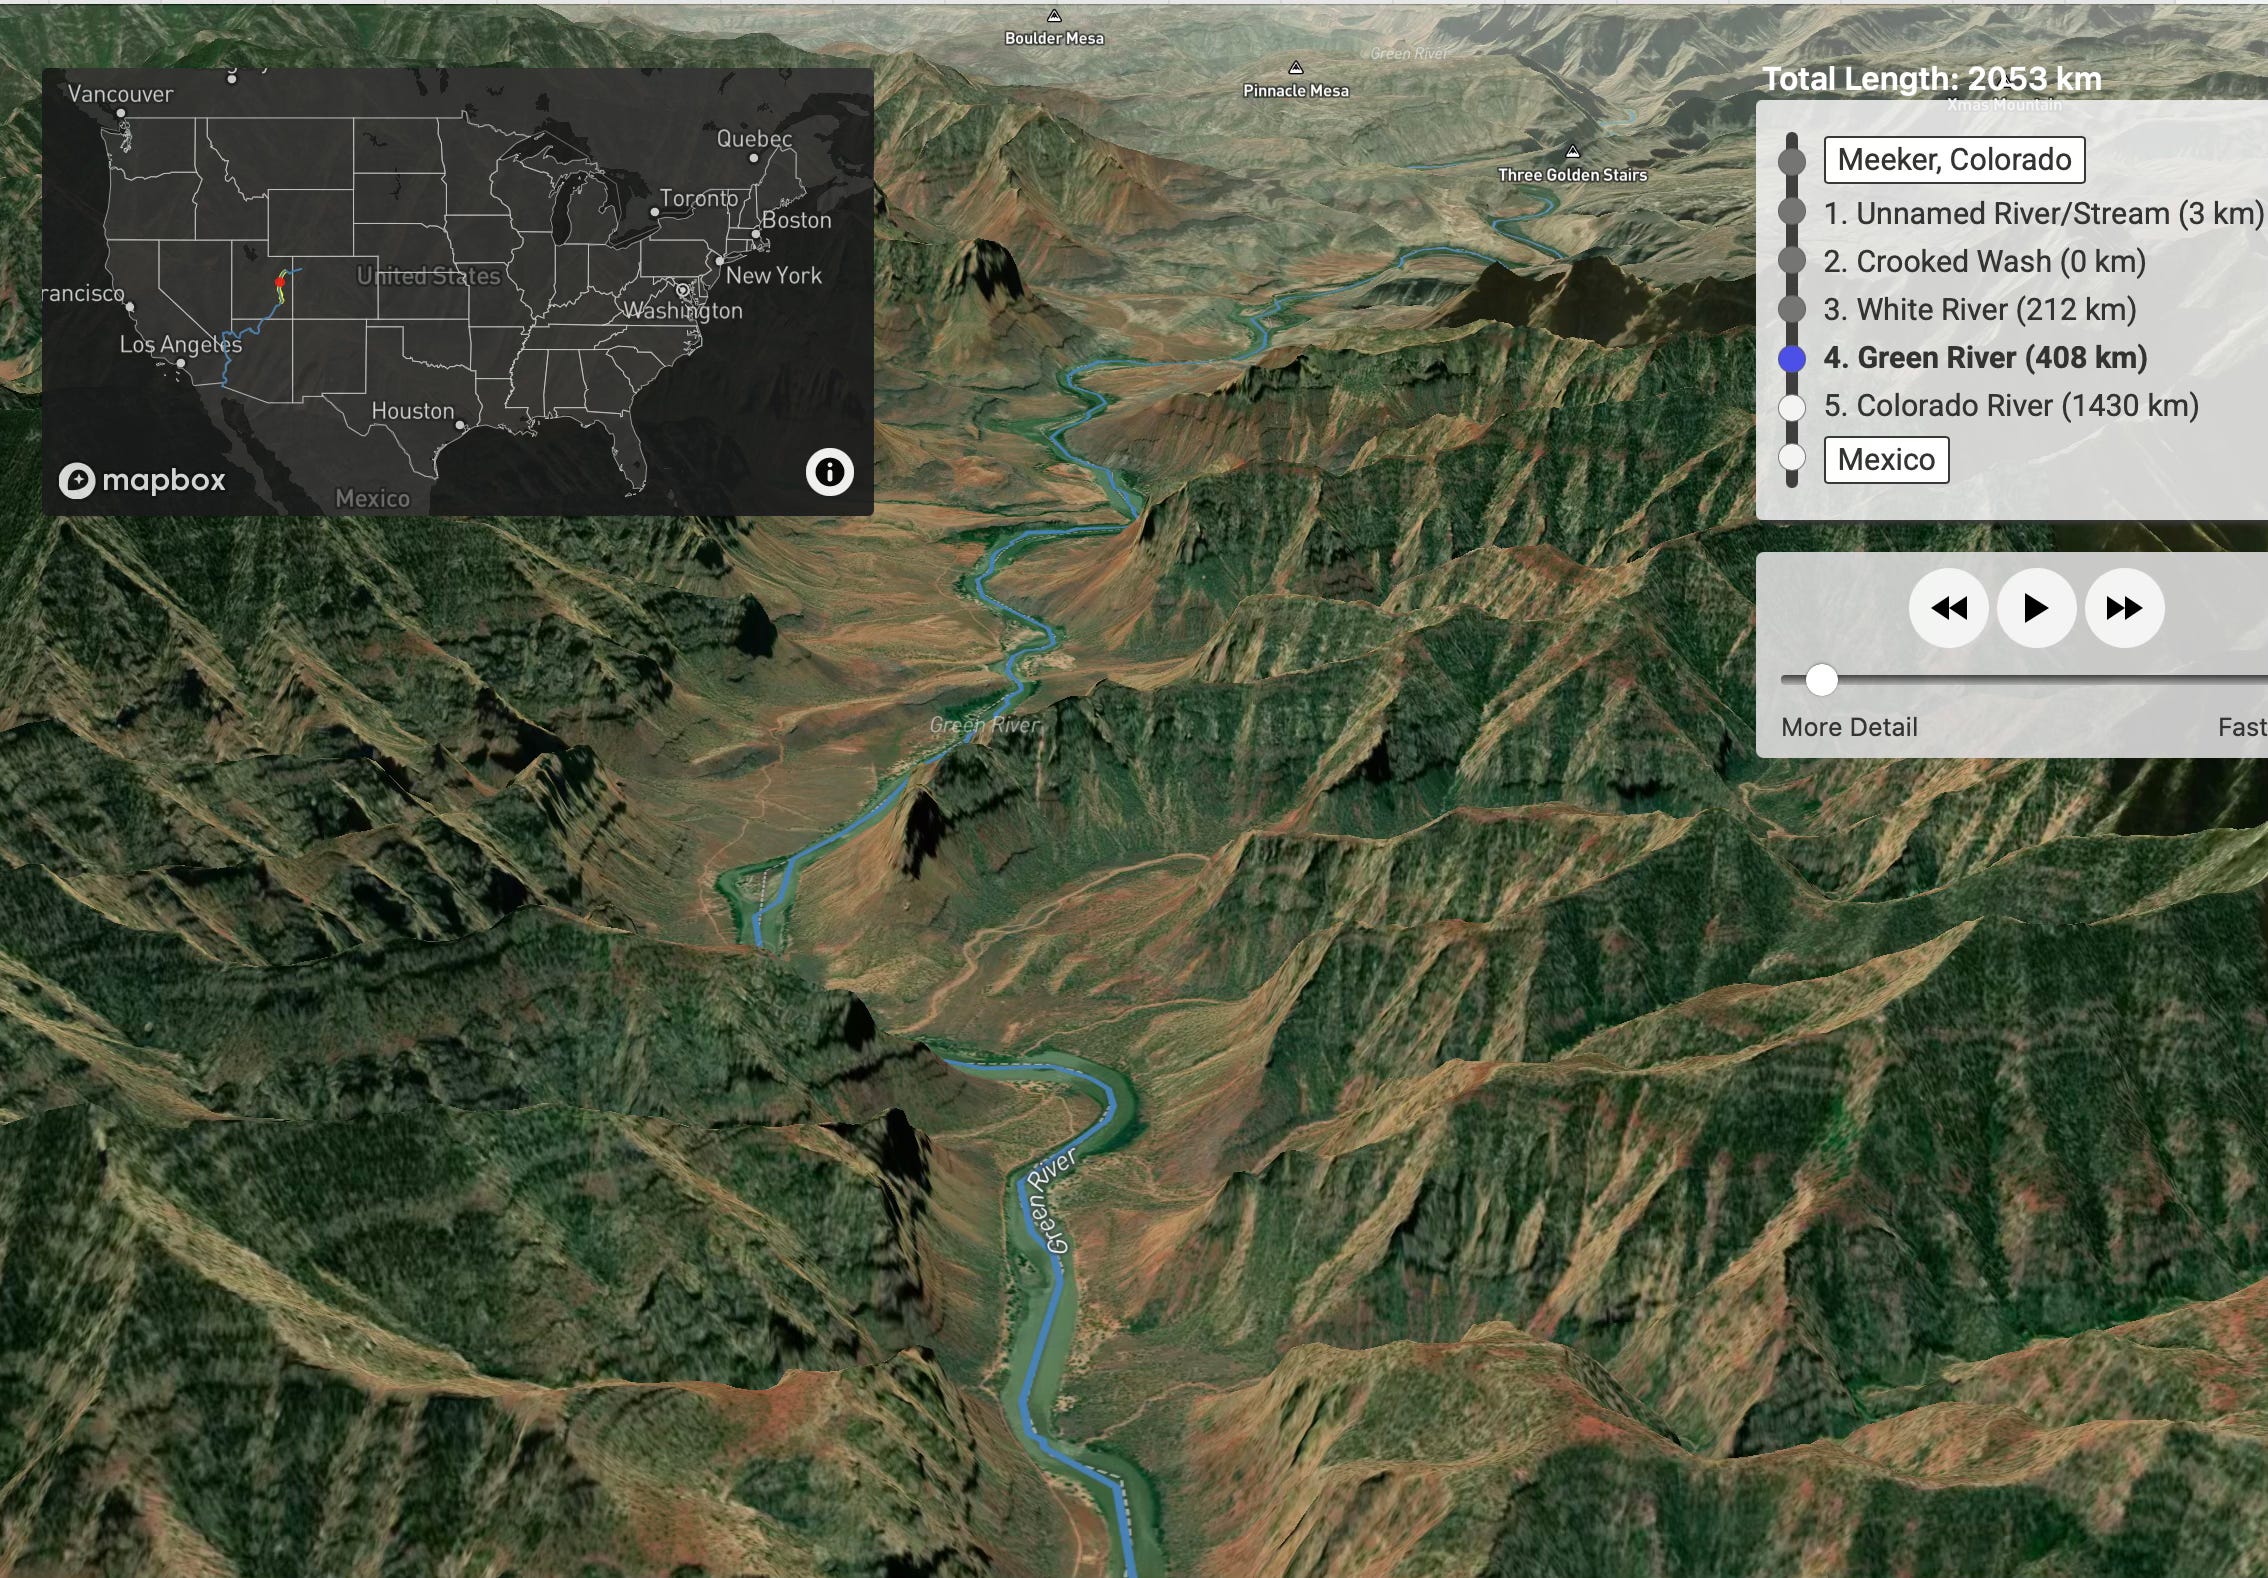The height and width of the screenshot is (1578, 2268).
Task: Click the rewind button
Action: [x=1948, y=608]
